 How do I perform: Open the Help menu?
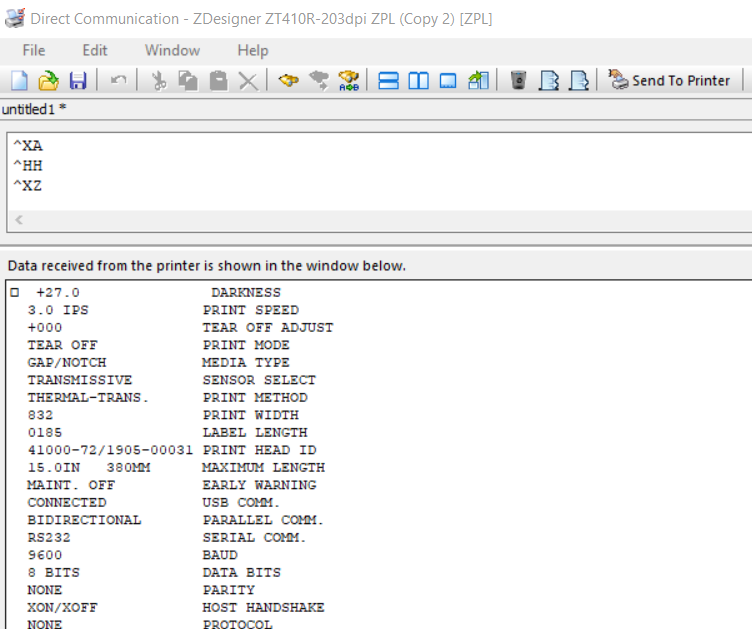coord(253,50)
